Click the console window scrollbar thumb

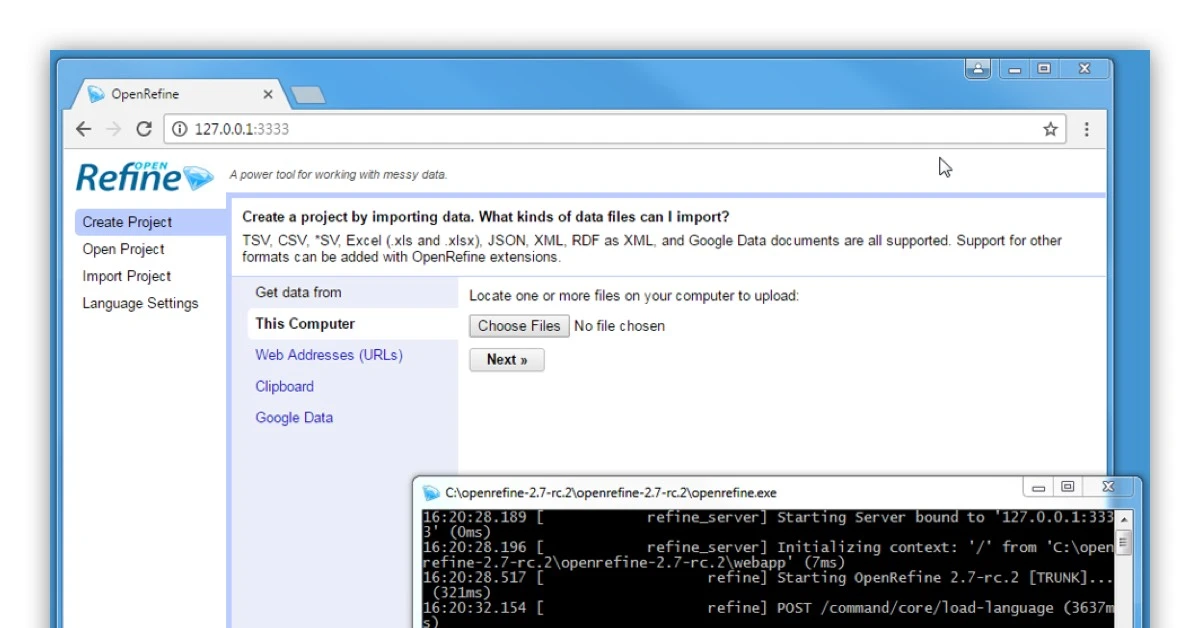(x=1124, y=543)
